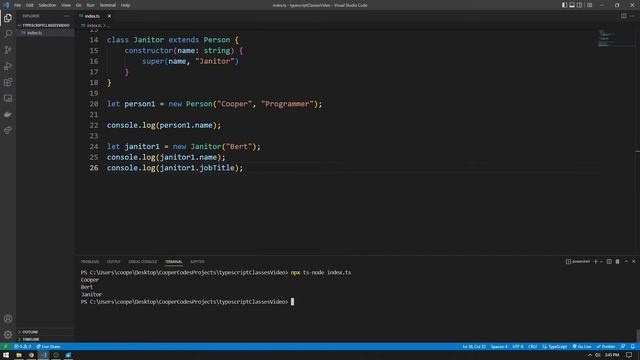Open editor more actions ellipsis
The height and width of the screenshot is (360, 640).
[633, 16]
